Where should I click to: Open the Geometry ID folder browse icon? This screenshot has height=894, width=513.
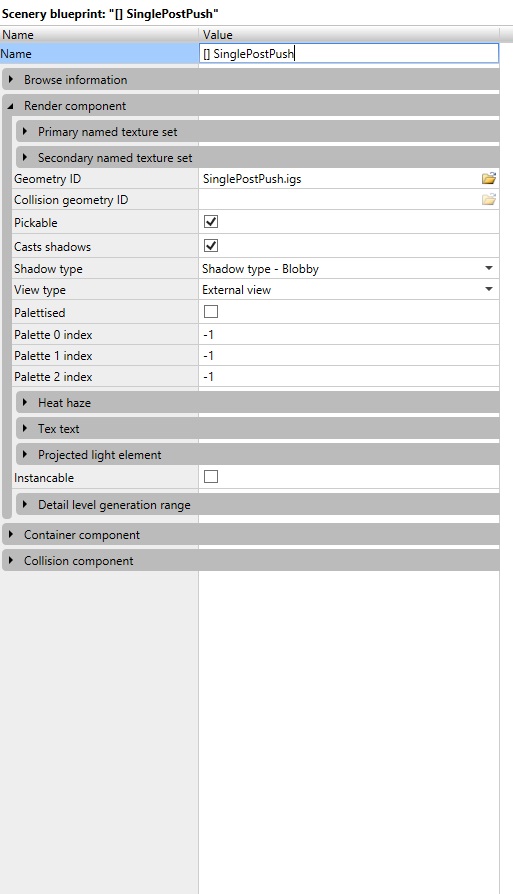[x=489, y=178]
